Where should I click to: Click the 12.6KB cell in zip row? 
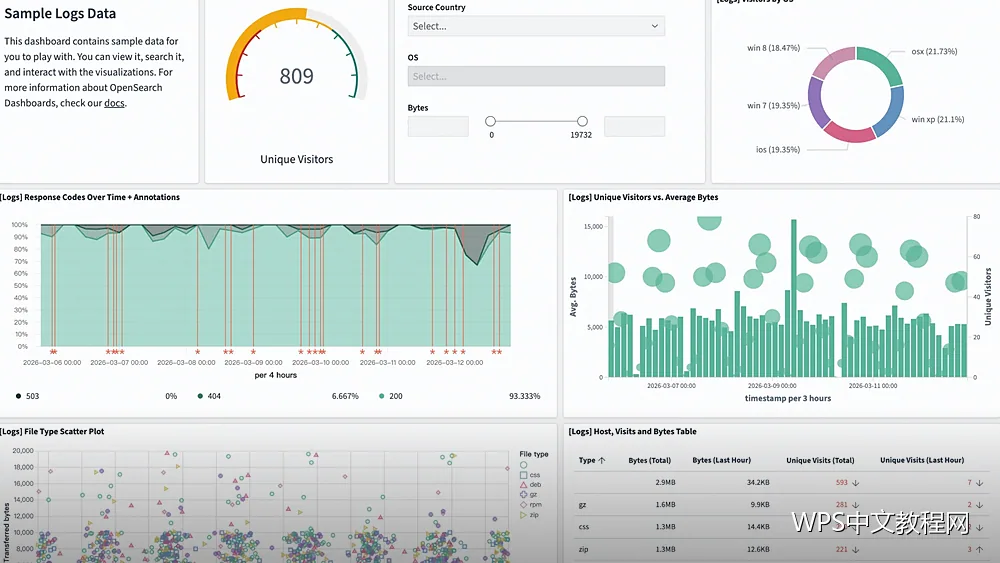pyautogui.click(x=758, y=550)
